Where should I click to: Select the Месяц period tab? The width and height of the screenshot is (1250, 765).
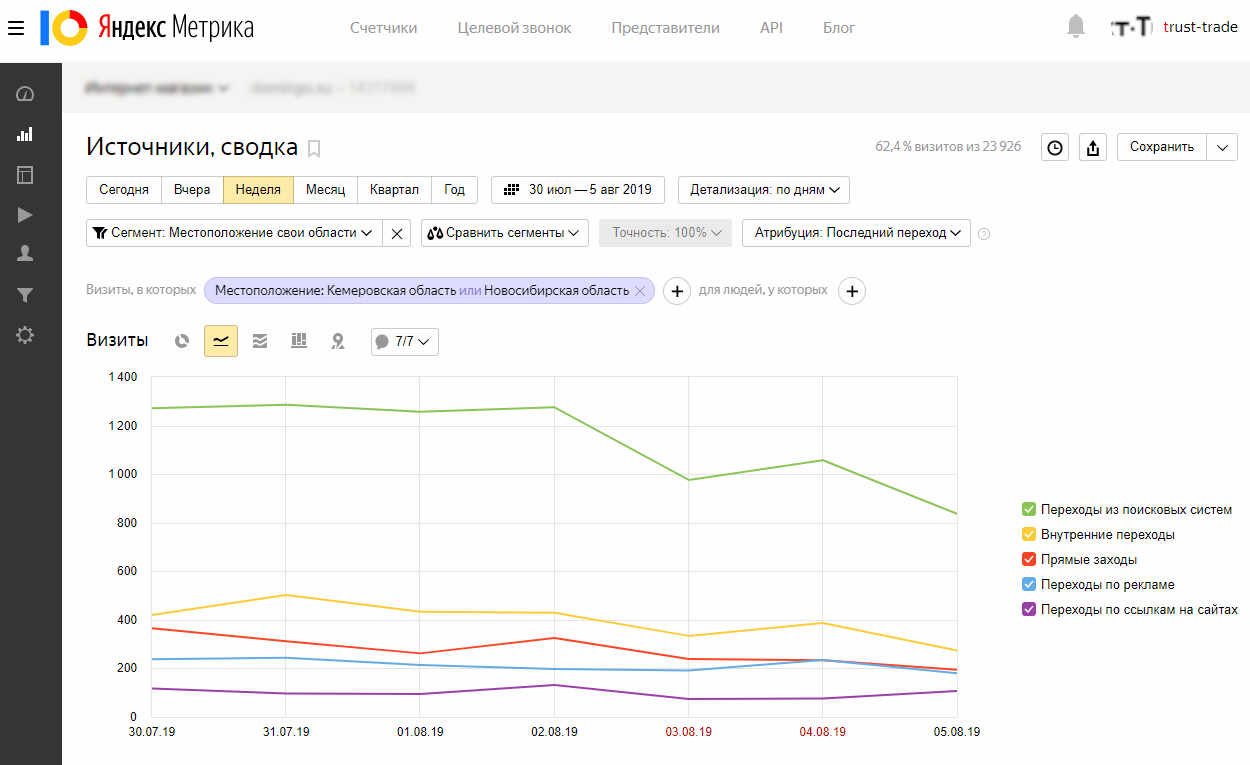coord(325,189)
